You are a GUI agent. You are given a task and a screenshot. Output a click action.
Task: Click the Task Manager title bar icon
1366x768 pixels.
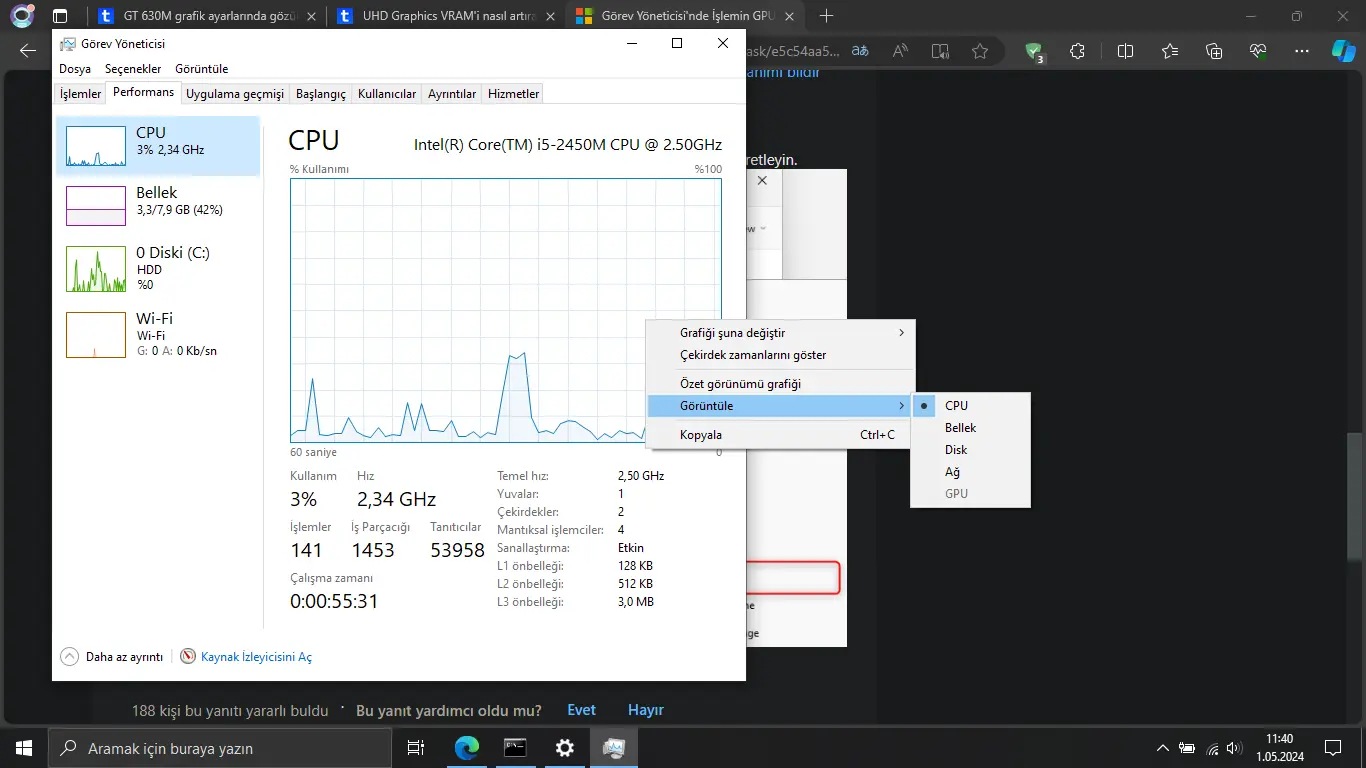(68, 44)
